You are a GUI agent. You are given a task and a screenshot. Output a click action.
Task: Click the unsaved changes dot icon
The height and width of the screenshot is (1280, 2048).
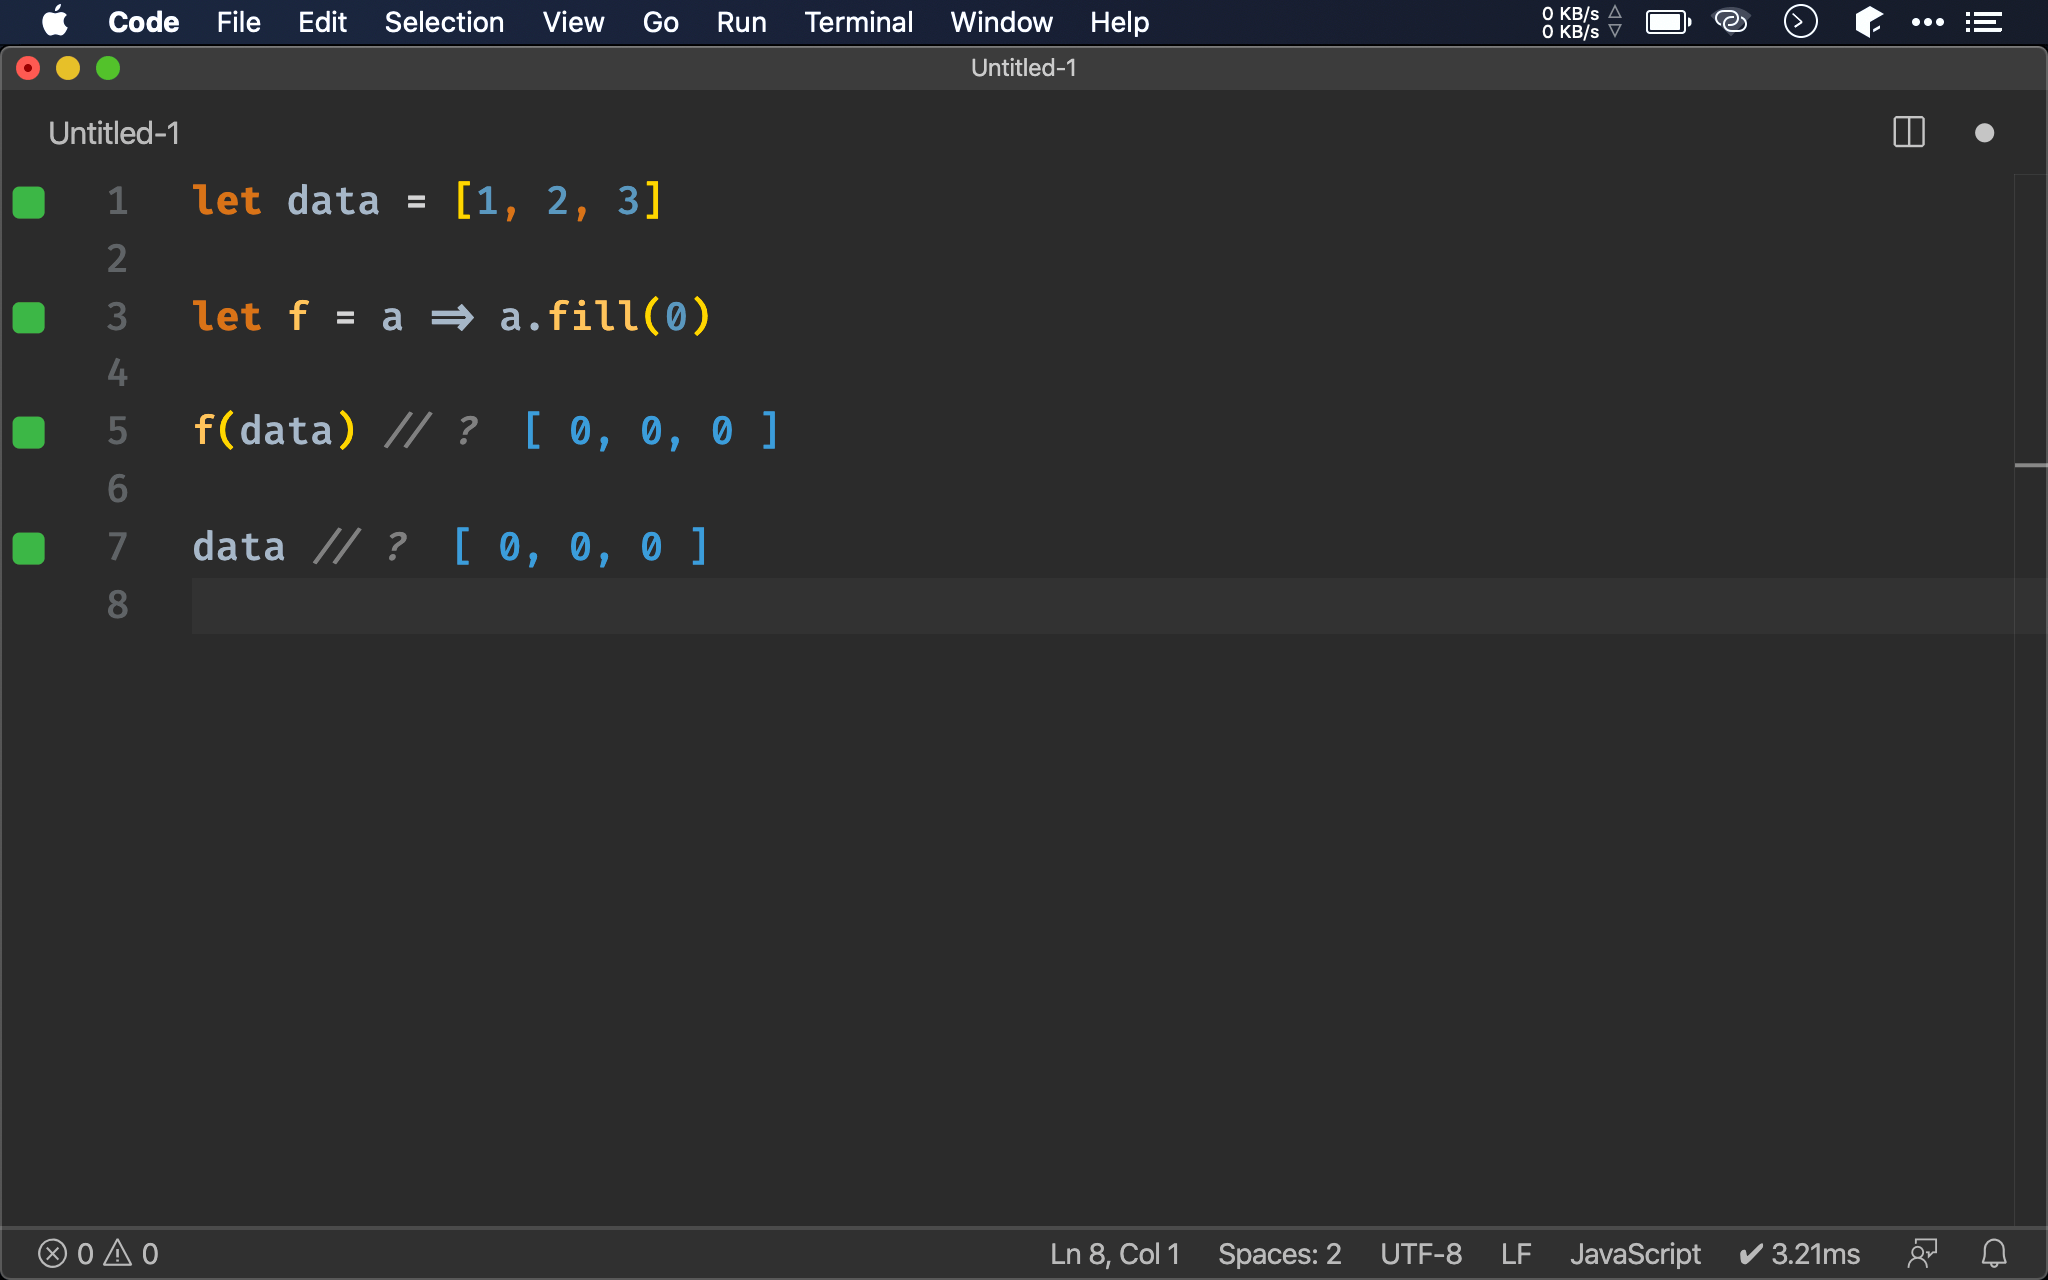tap(1984, 133)
